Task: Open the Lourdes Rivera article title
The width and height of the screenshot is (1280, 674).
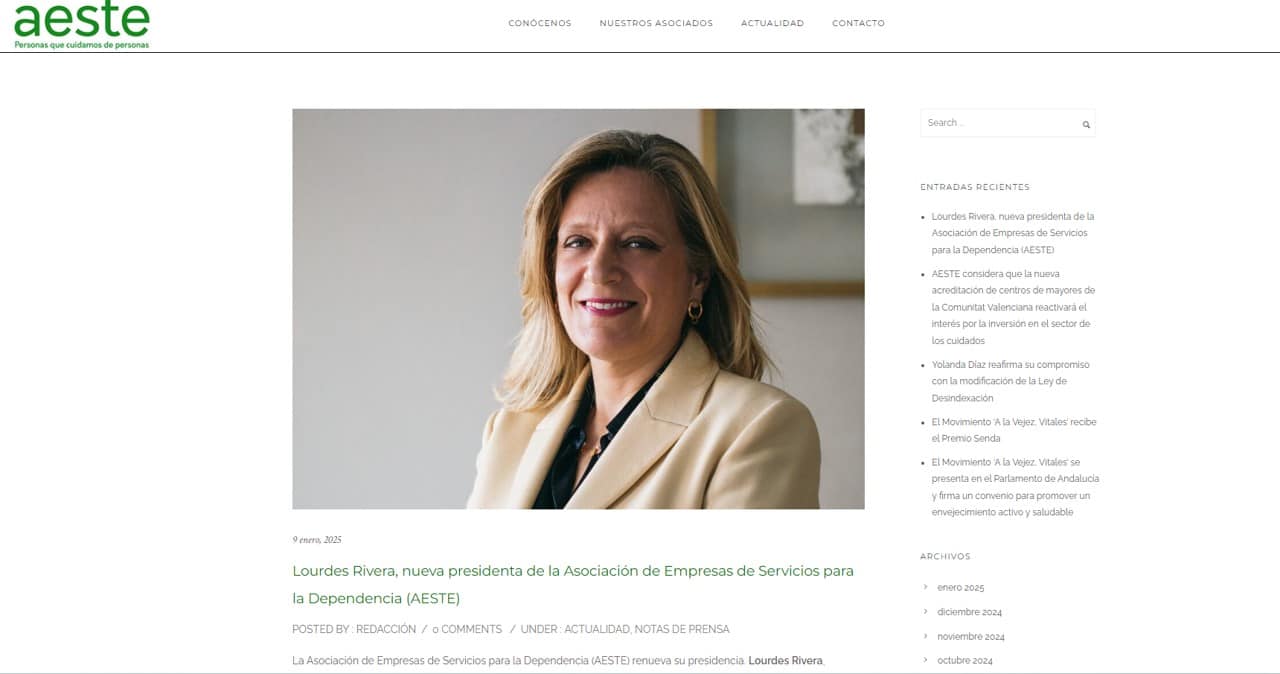Action: 573,585
